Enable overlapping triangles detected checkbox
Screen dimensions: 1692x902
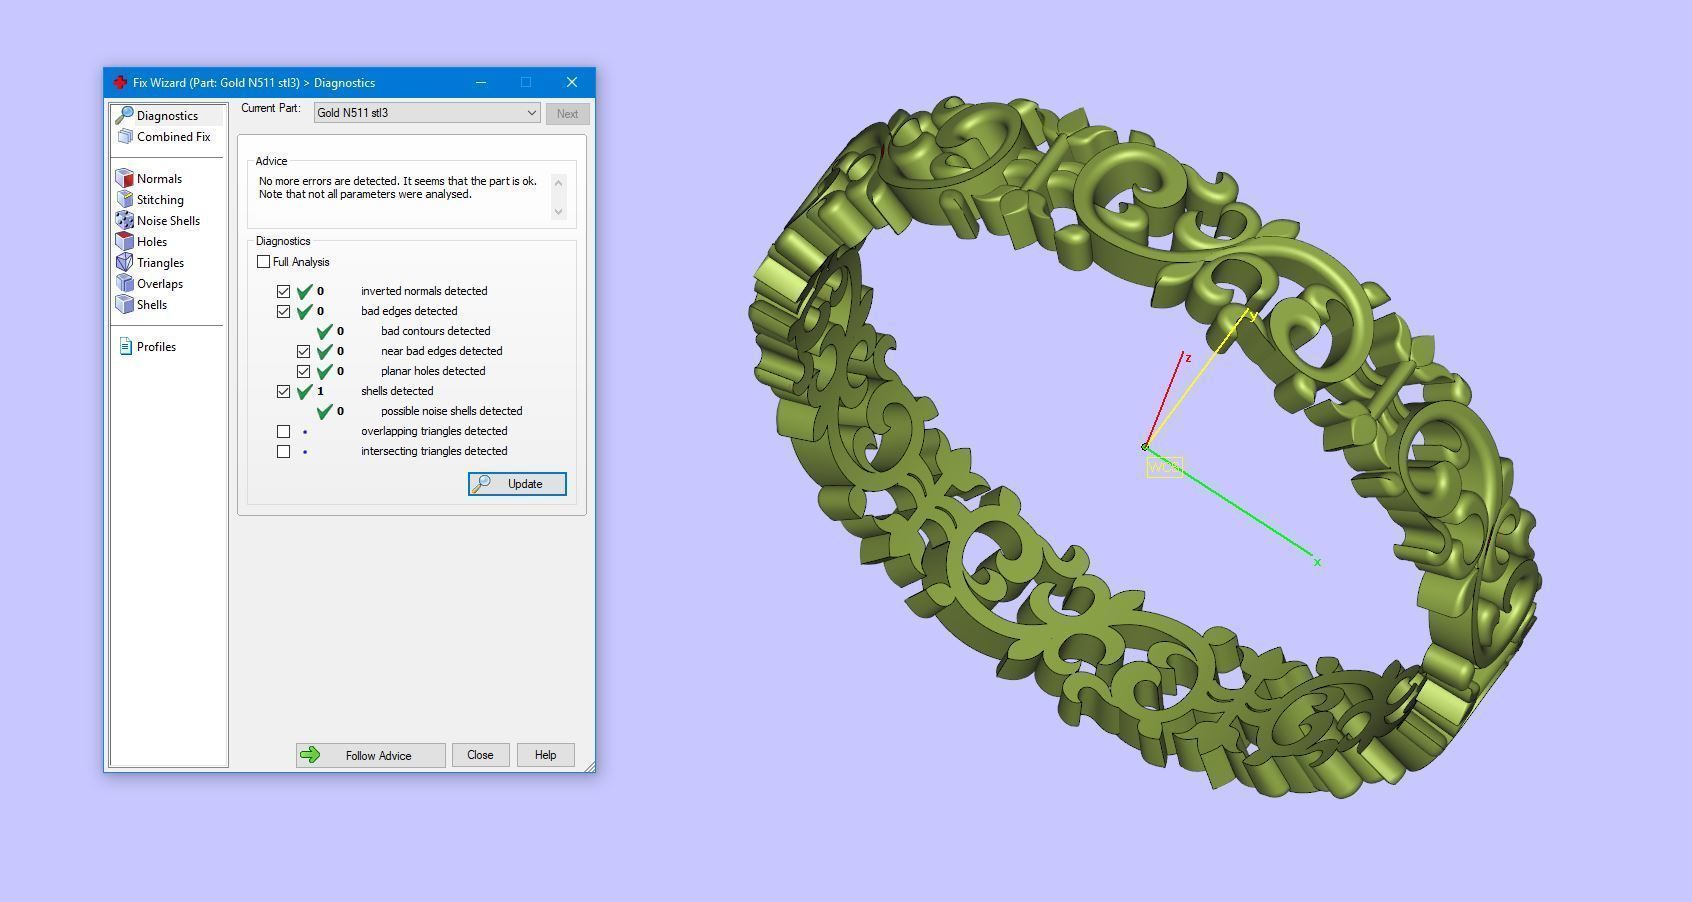[x=283, y=431]
